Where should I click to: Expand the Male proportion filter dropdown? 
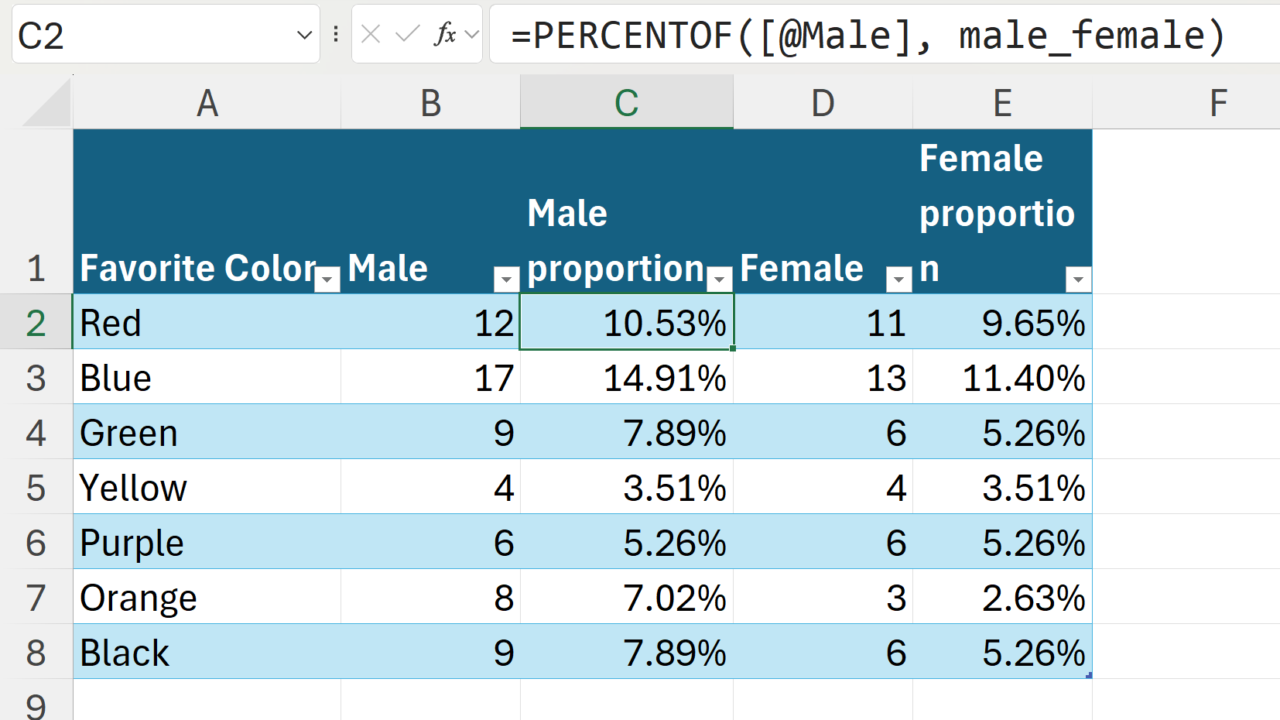point(720,280)
